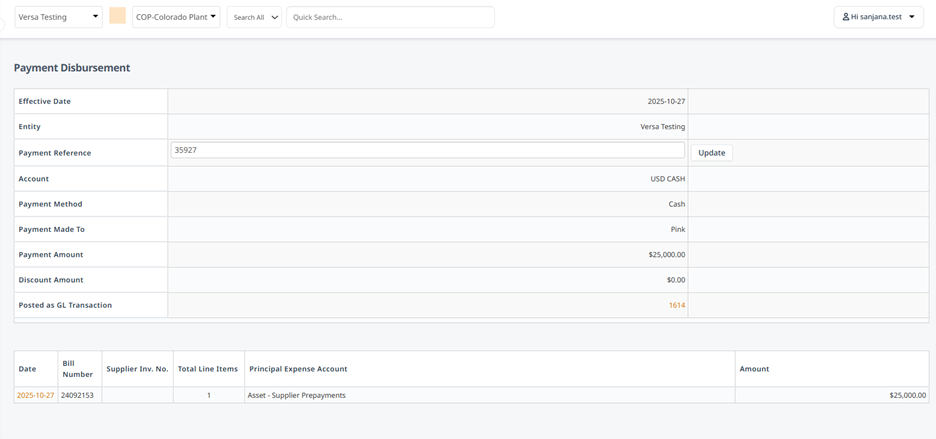Click the Update button

click(712, 153)
